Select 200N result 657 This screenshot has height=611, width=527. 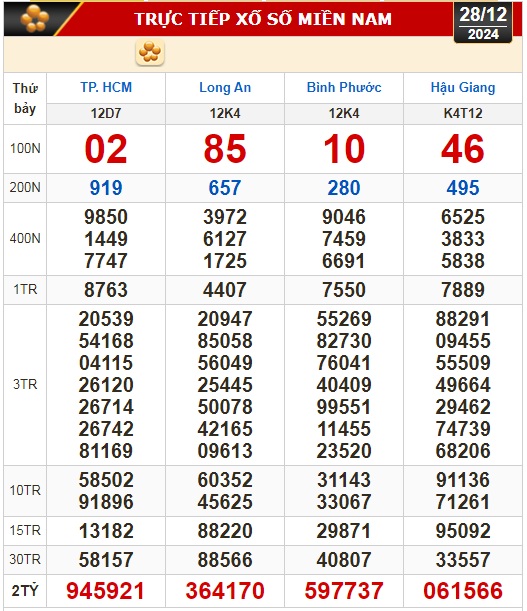tap(225, 188)
